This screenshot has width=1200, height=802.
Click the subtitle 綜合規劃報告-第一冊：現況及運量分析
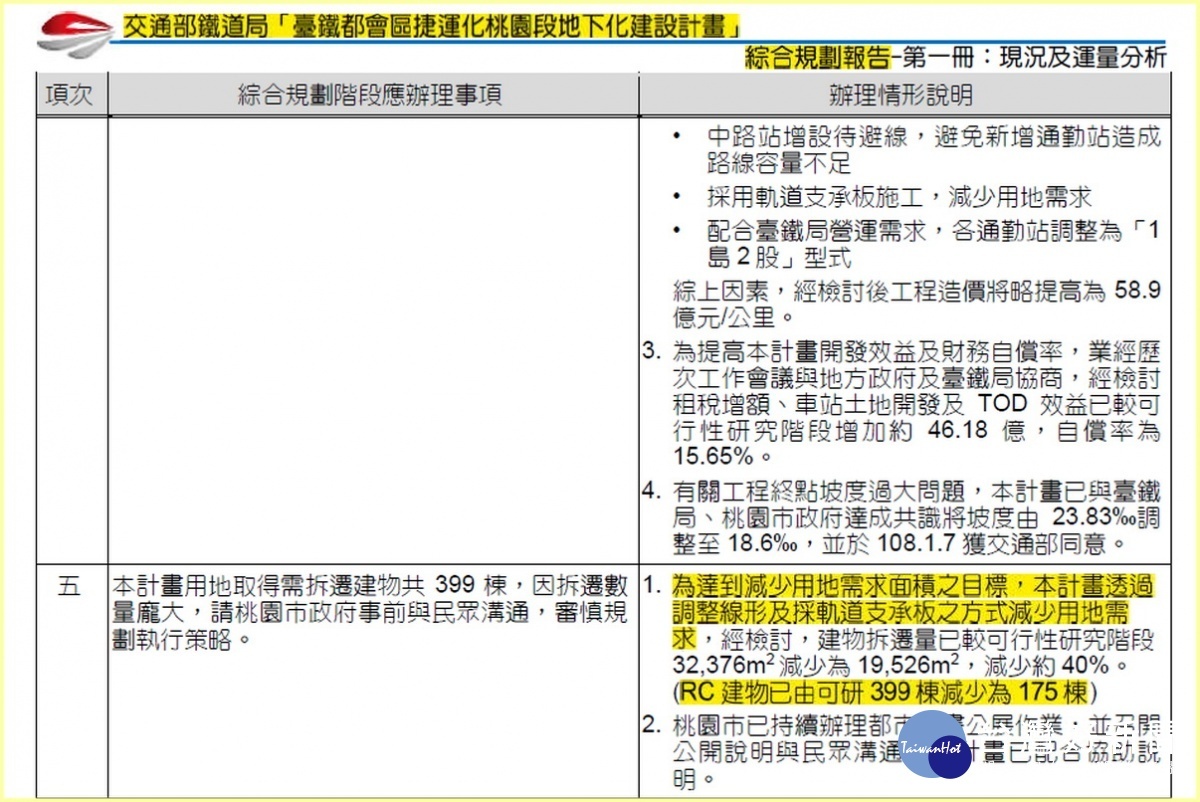coord(956,56)
